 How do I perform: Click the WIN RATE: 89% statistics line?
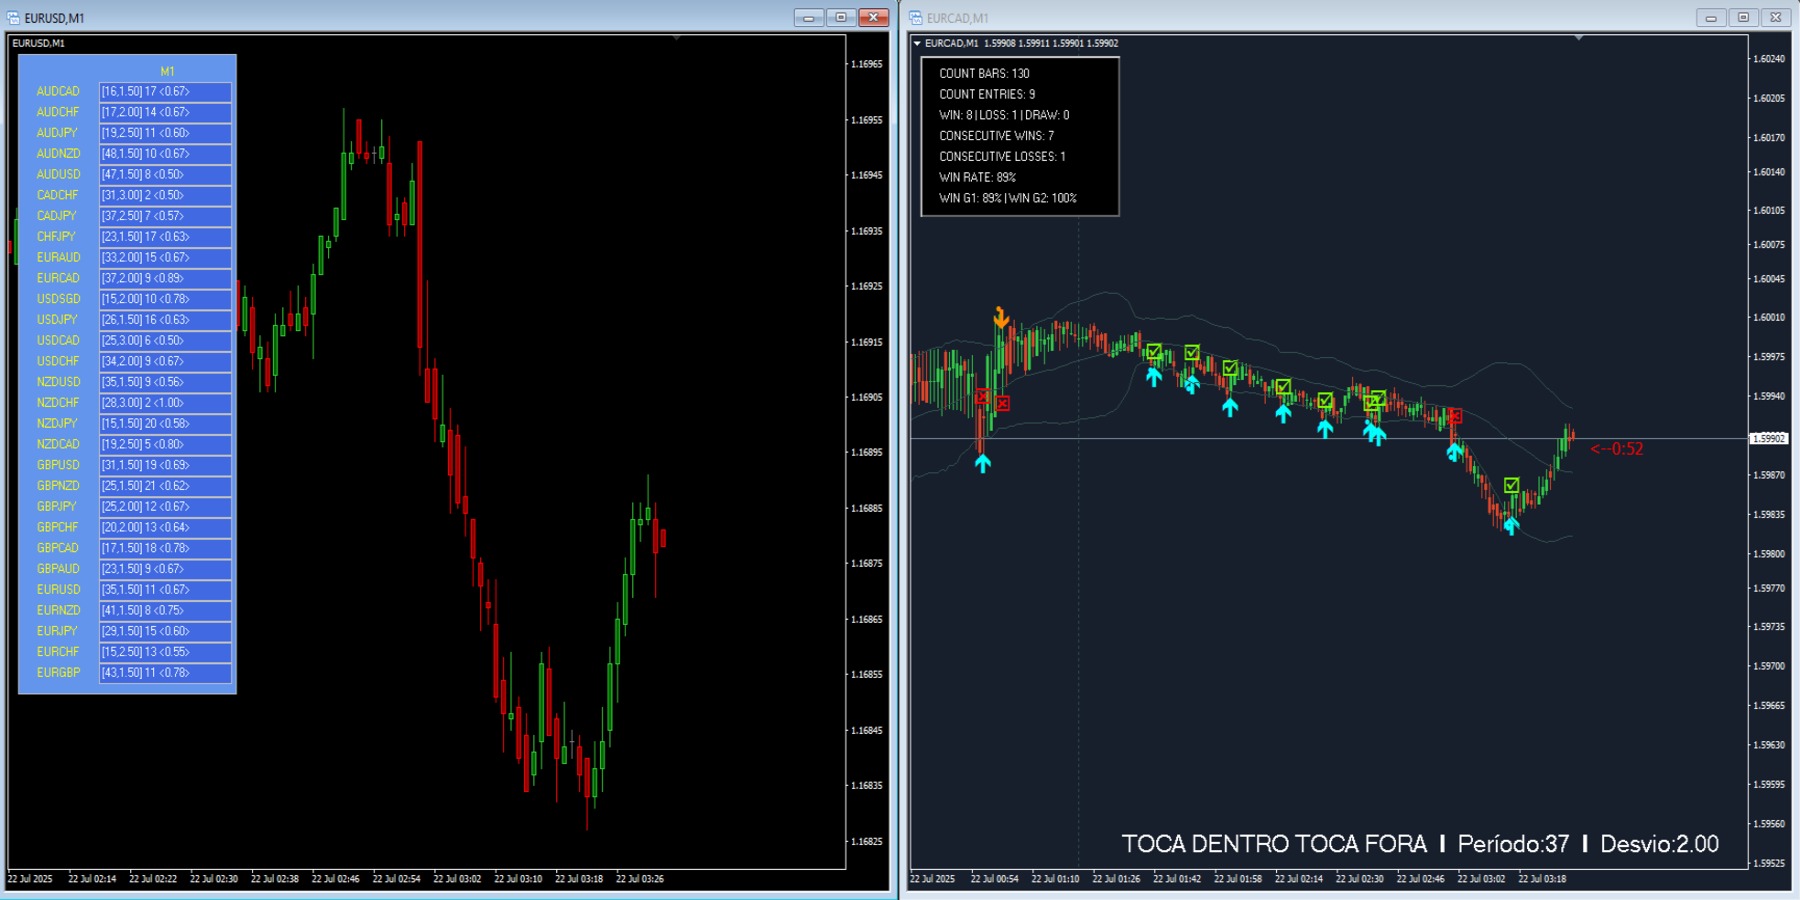click(x=977, y=177)
